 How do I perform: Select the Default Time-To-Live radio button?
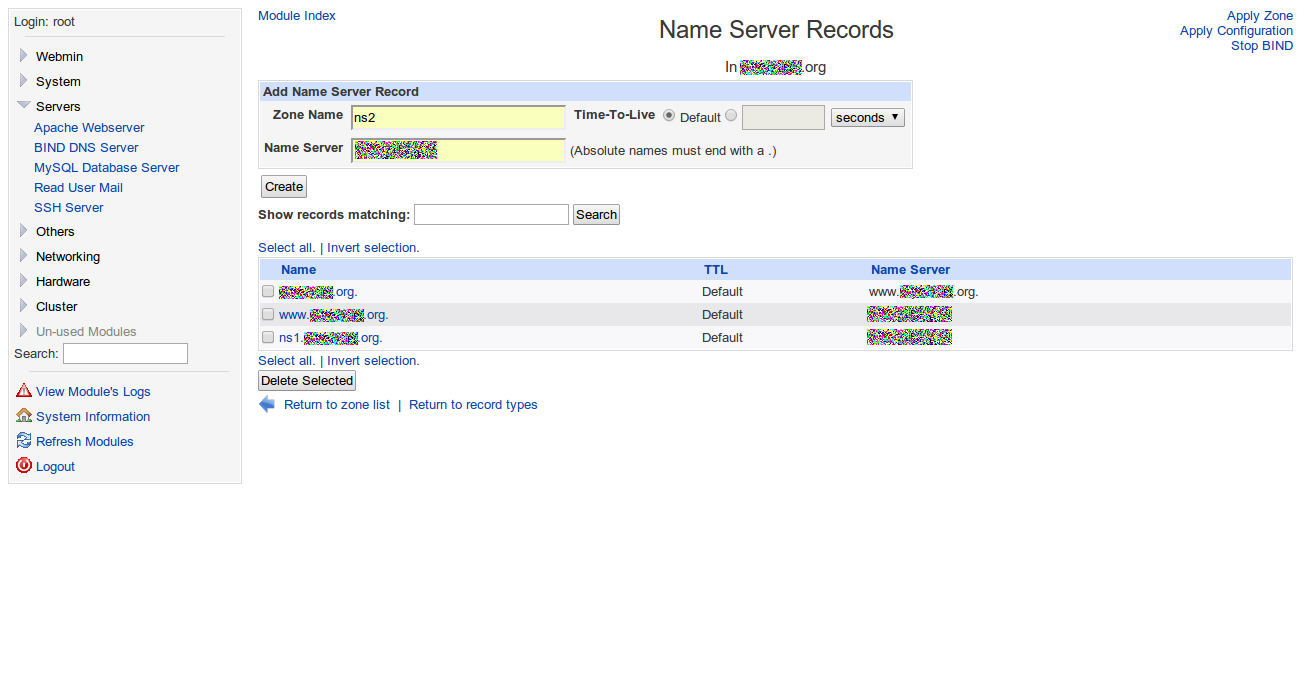tap(669, 116)
